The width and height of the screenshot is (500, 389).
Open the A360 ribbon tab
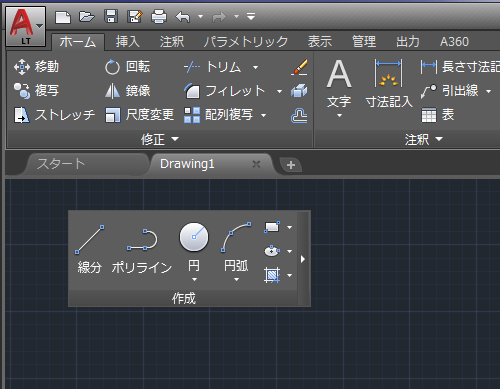coord(454,42)
